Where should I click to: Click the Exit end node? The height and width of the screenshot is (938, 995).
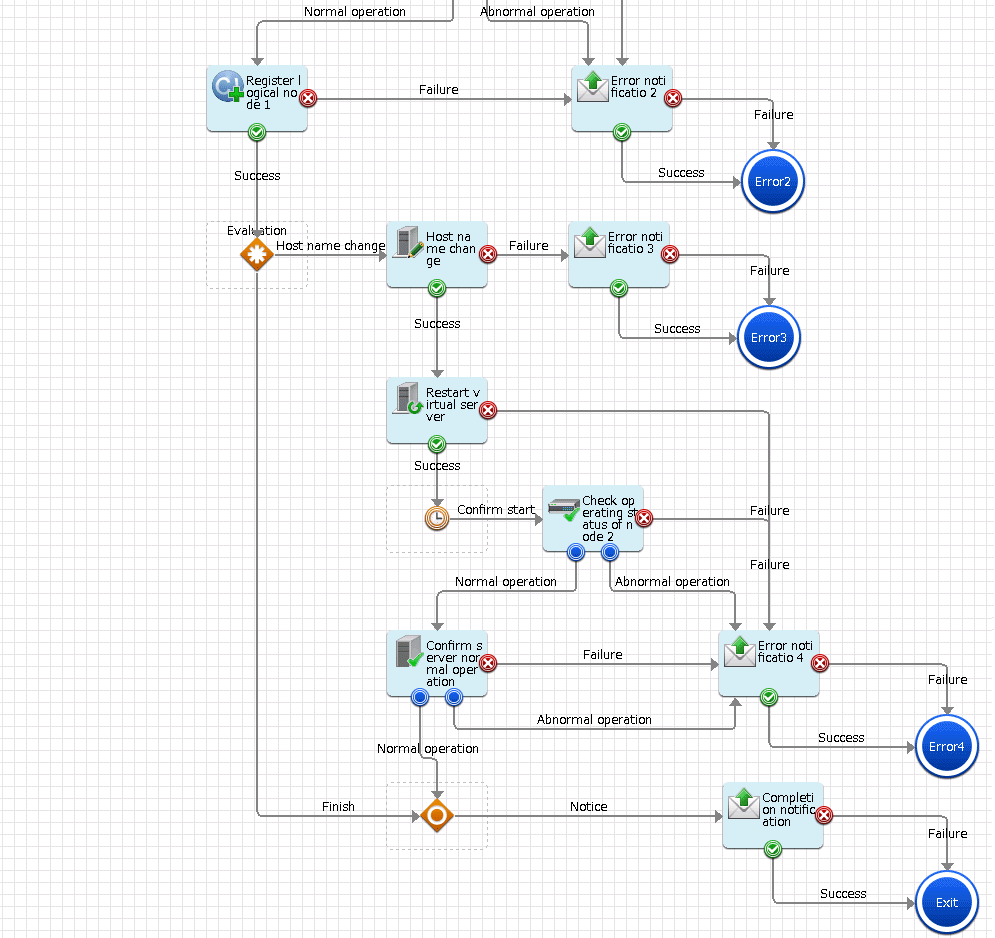click(946, 902)
